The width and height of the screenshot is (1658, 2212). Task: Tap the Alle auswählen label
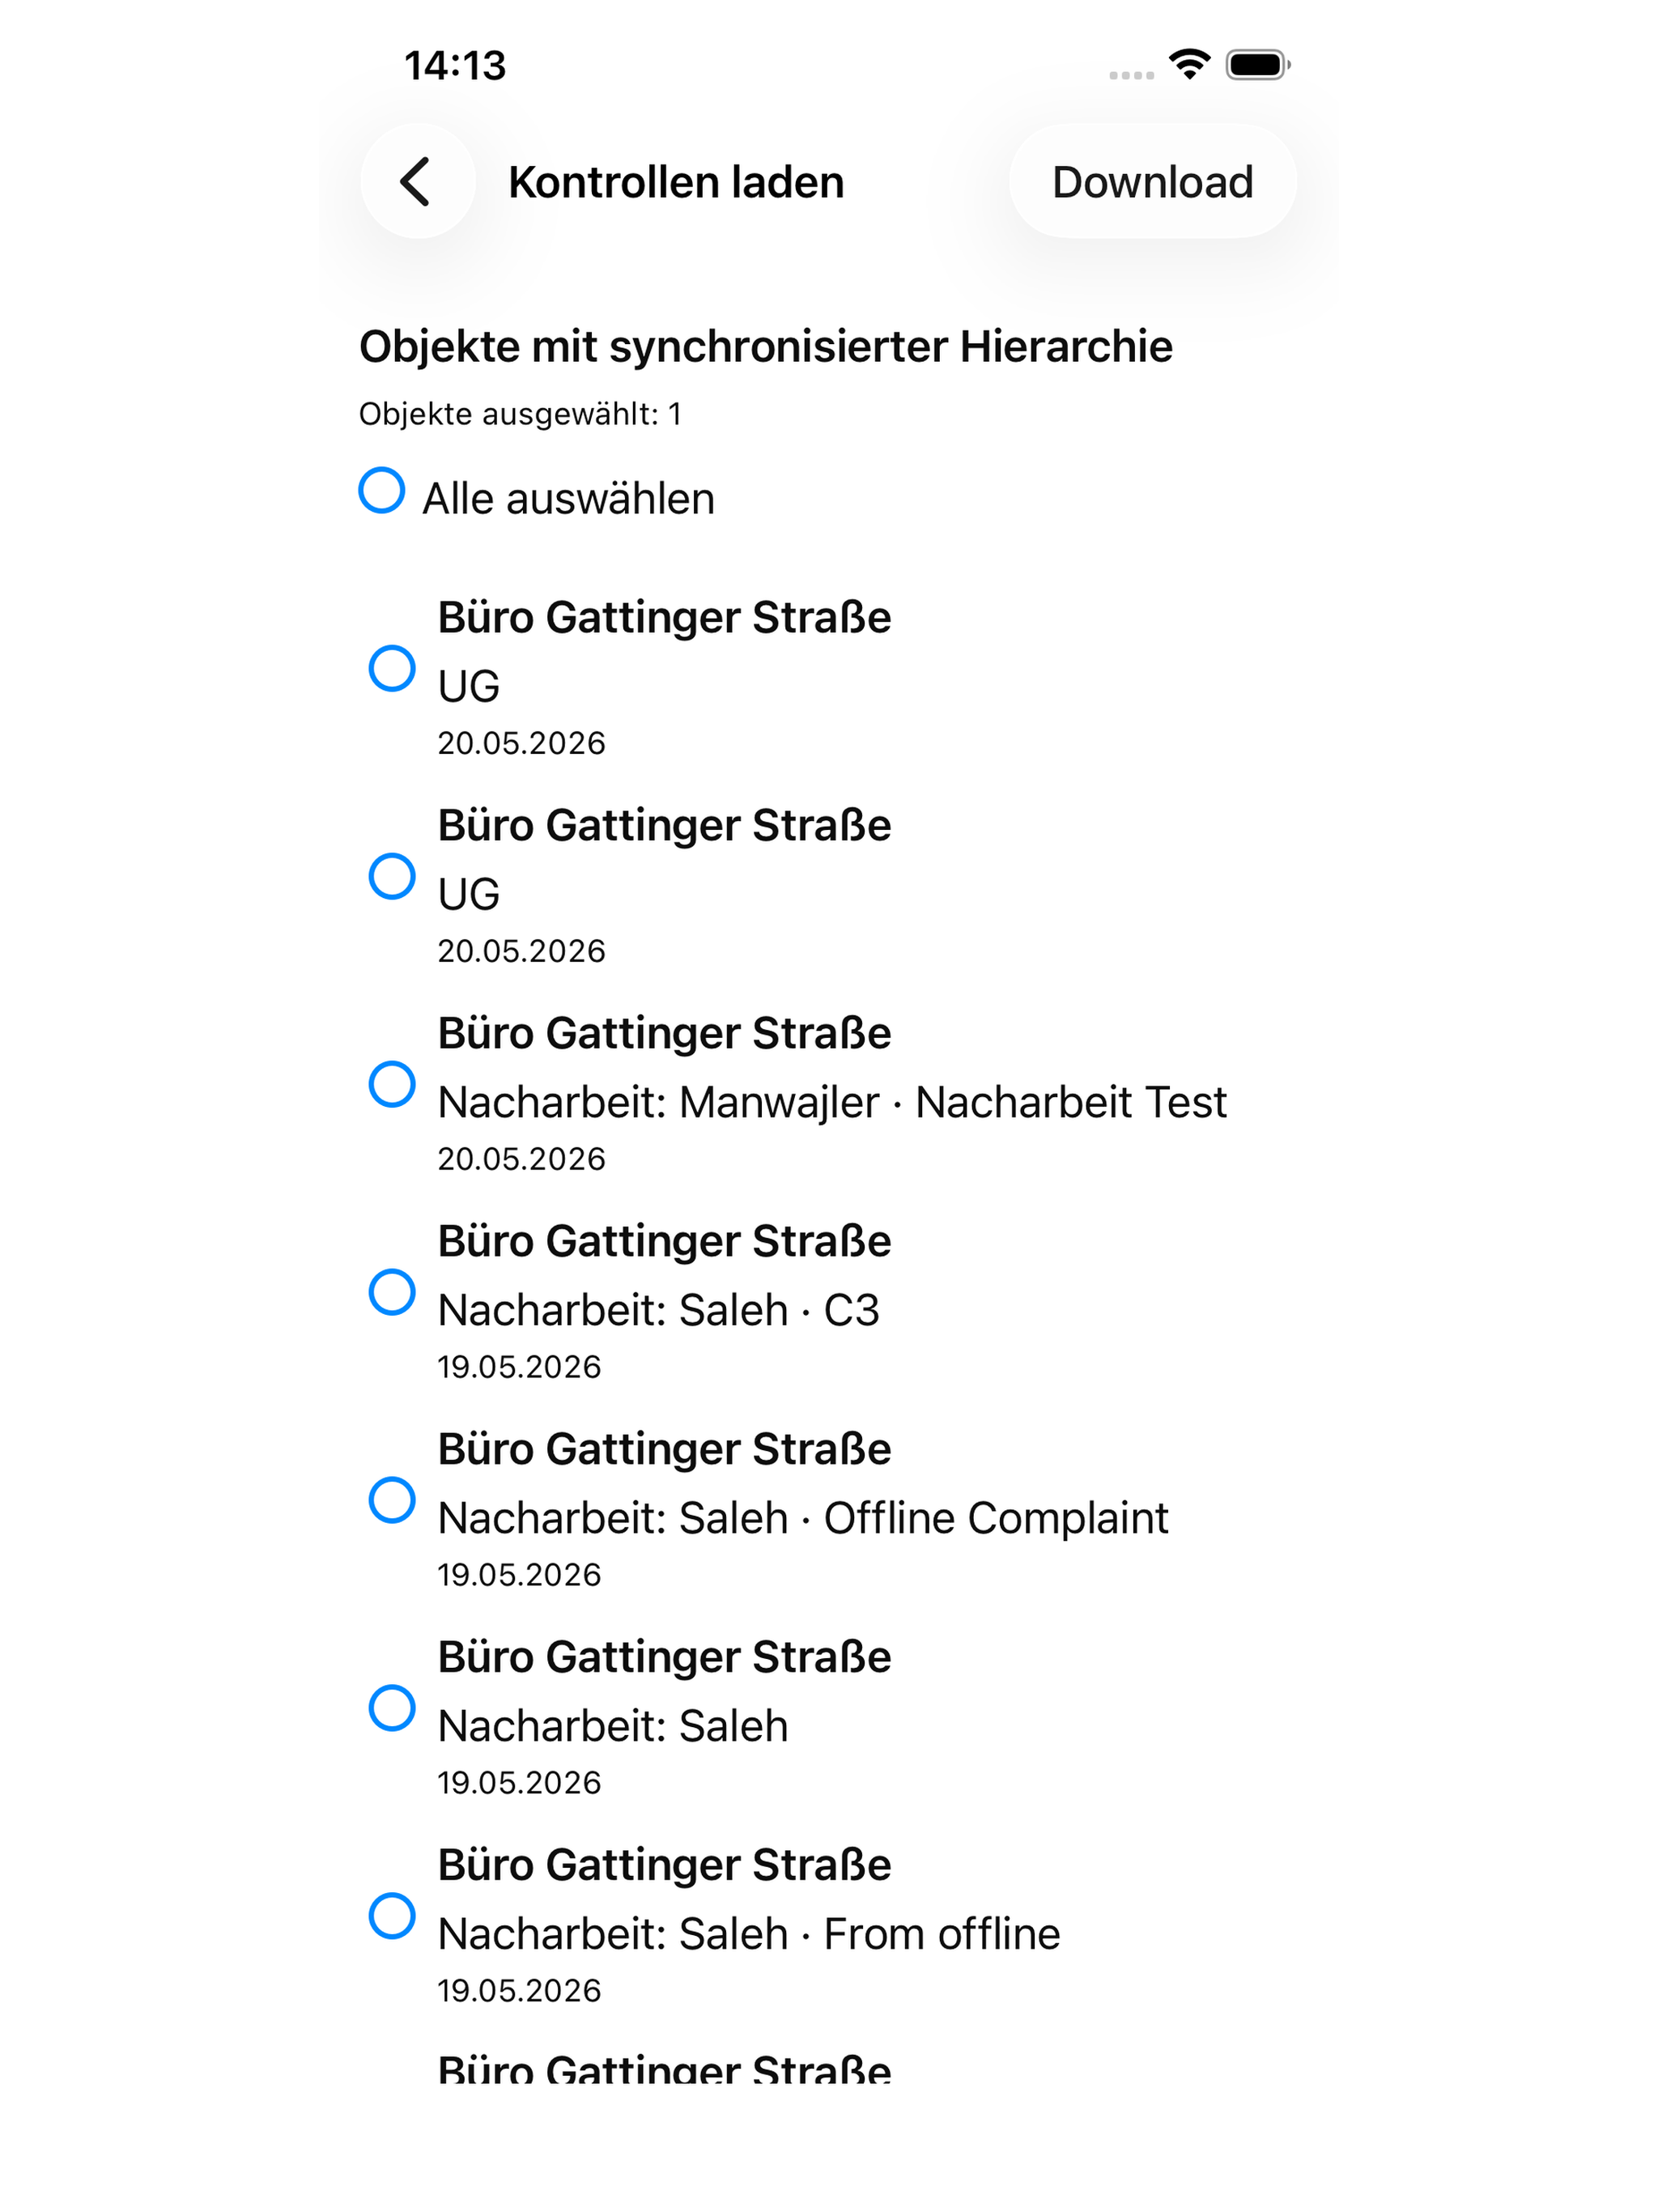coord(569,498)
